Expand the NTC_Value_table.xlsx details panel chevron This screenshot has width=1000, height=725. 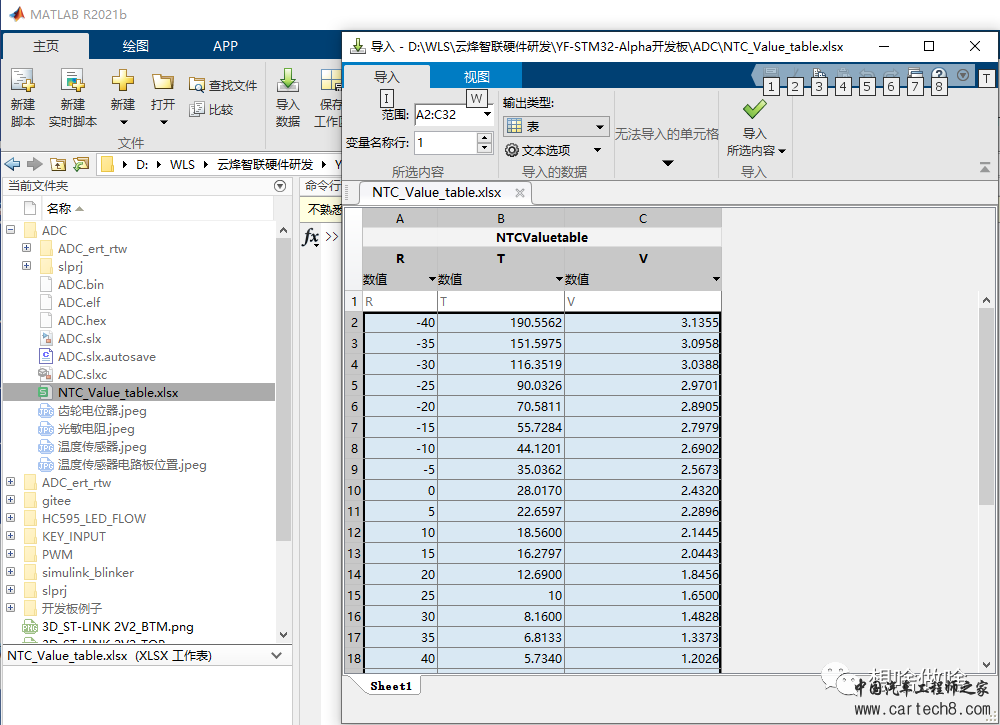277,655
